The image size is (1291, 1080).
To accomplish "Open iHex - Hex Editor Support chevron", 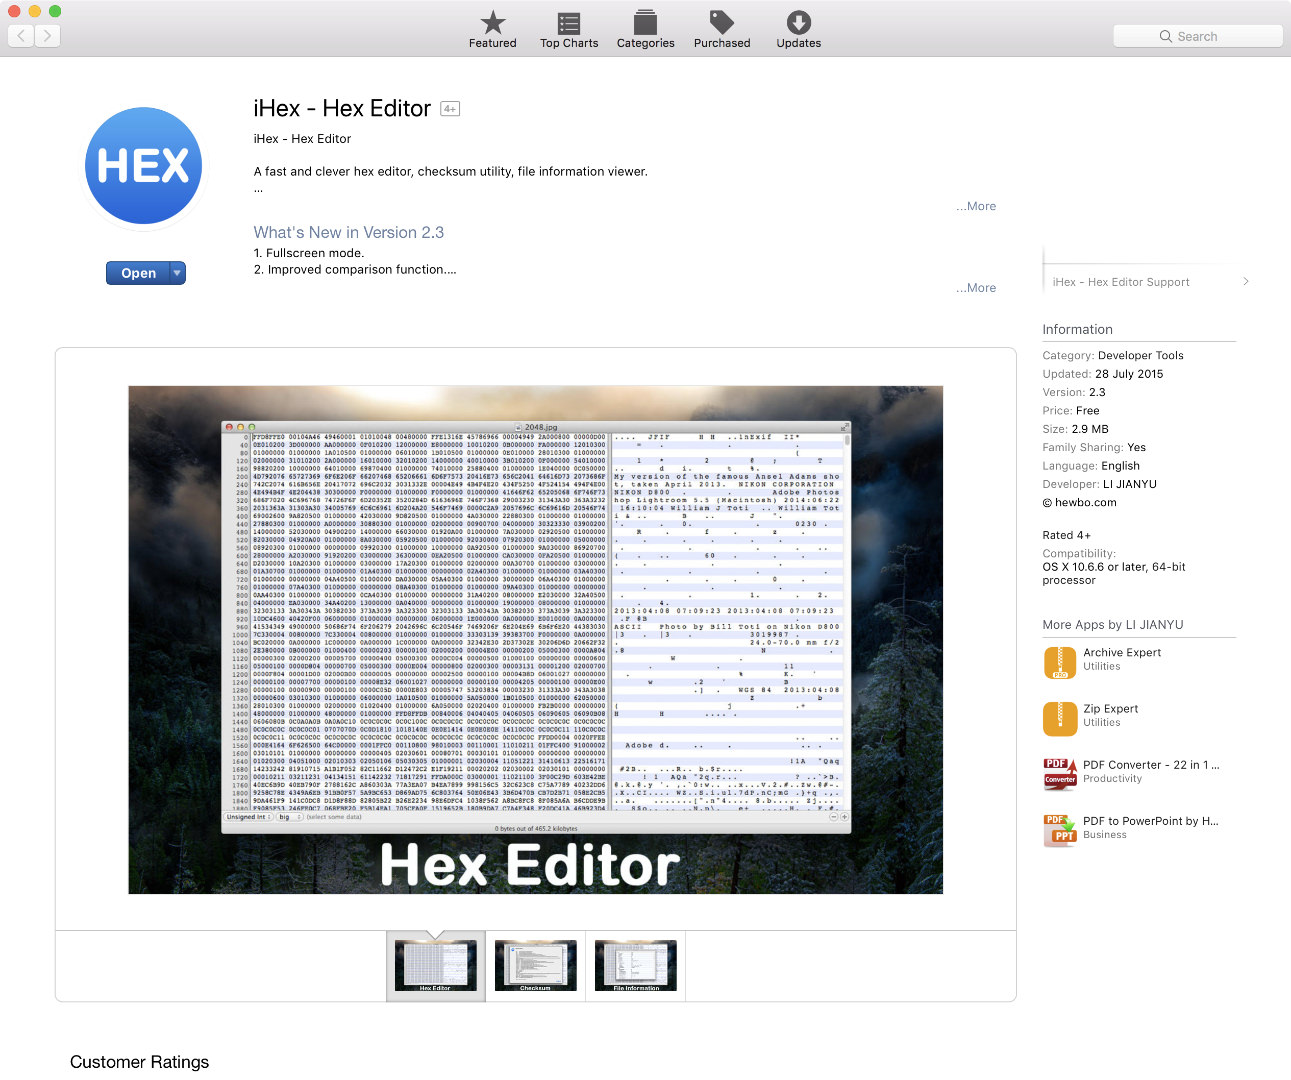I will click(1246, 282).
